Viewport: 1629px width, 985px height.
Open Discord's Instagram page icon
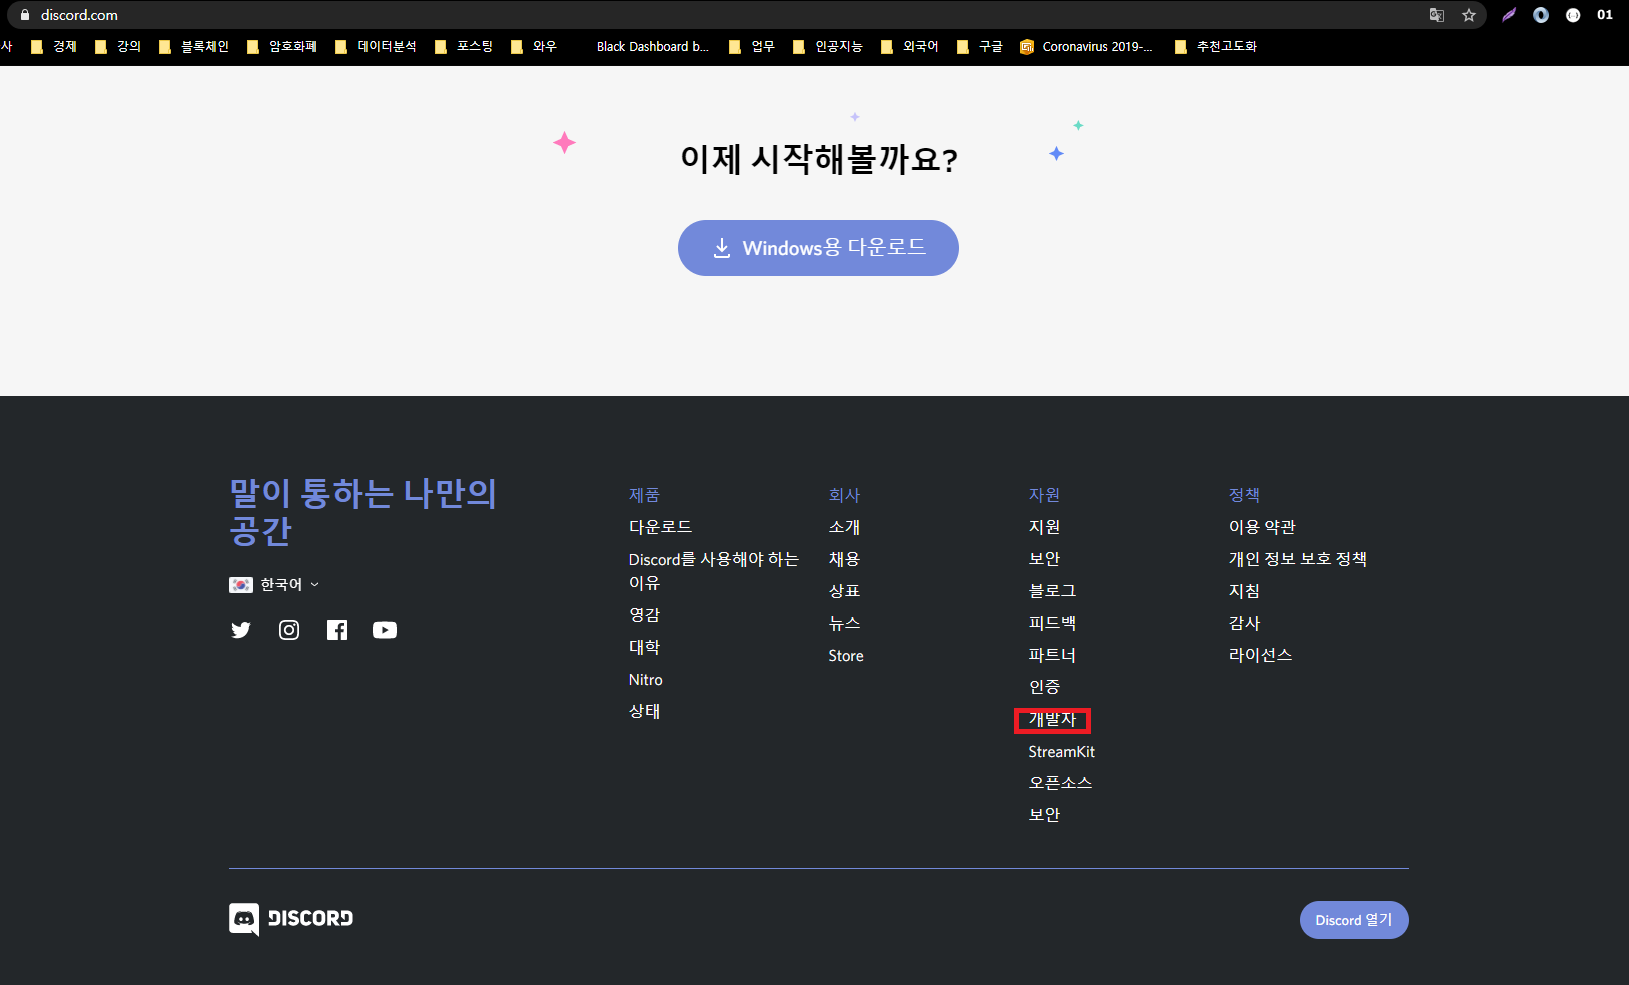[x=289, y=630]
